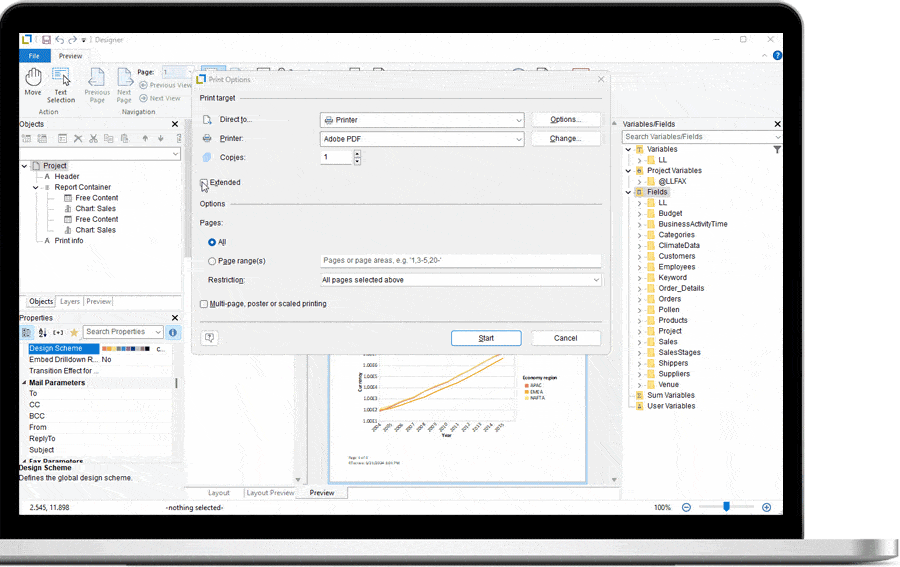
Task: Click the Design Scheme color swatches
Action: [126, 348]
